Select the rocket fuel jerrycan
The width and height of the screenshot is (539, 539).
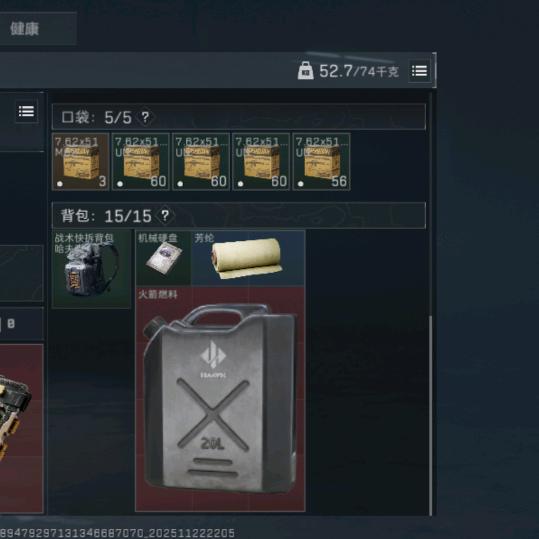coord(220,399)
